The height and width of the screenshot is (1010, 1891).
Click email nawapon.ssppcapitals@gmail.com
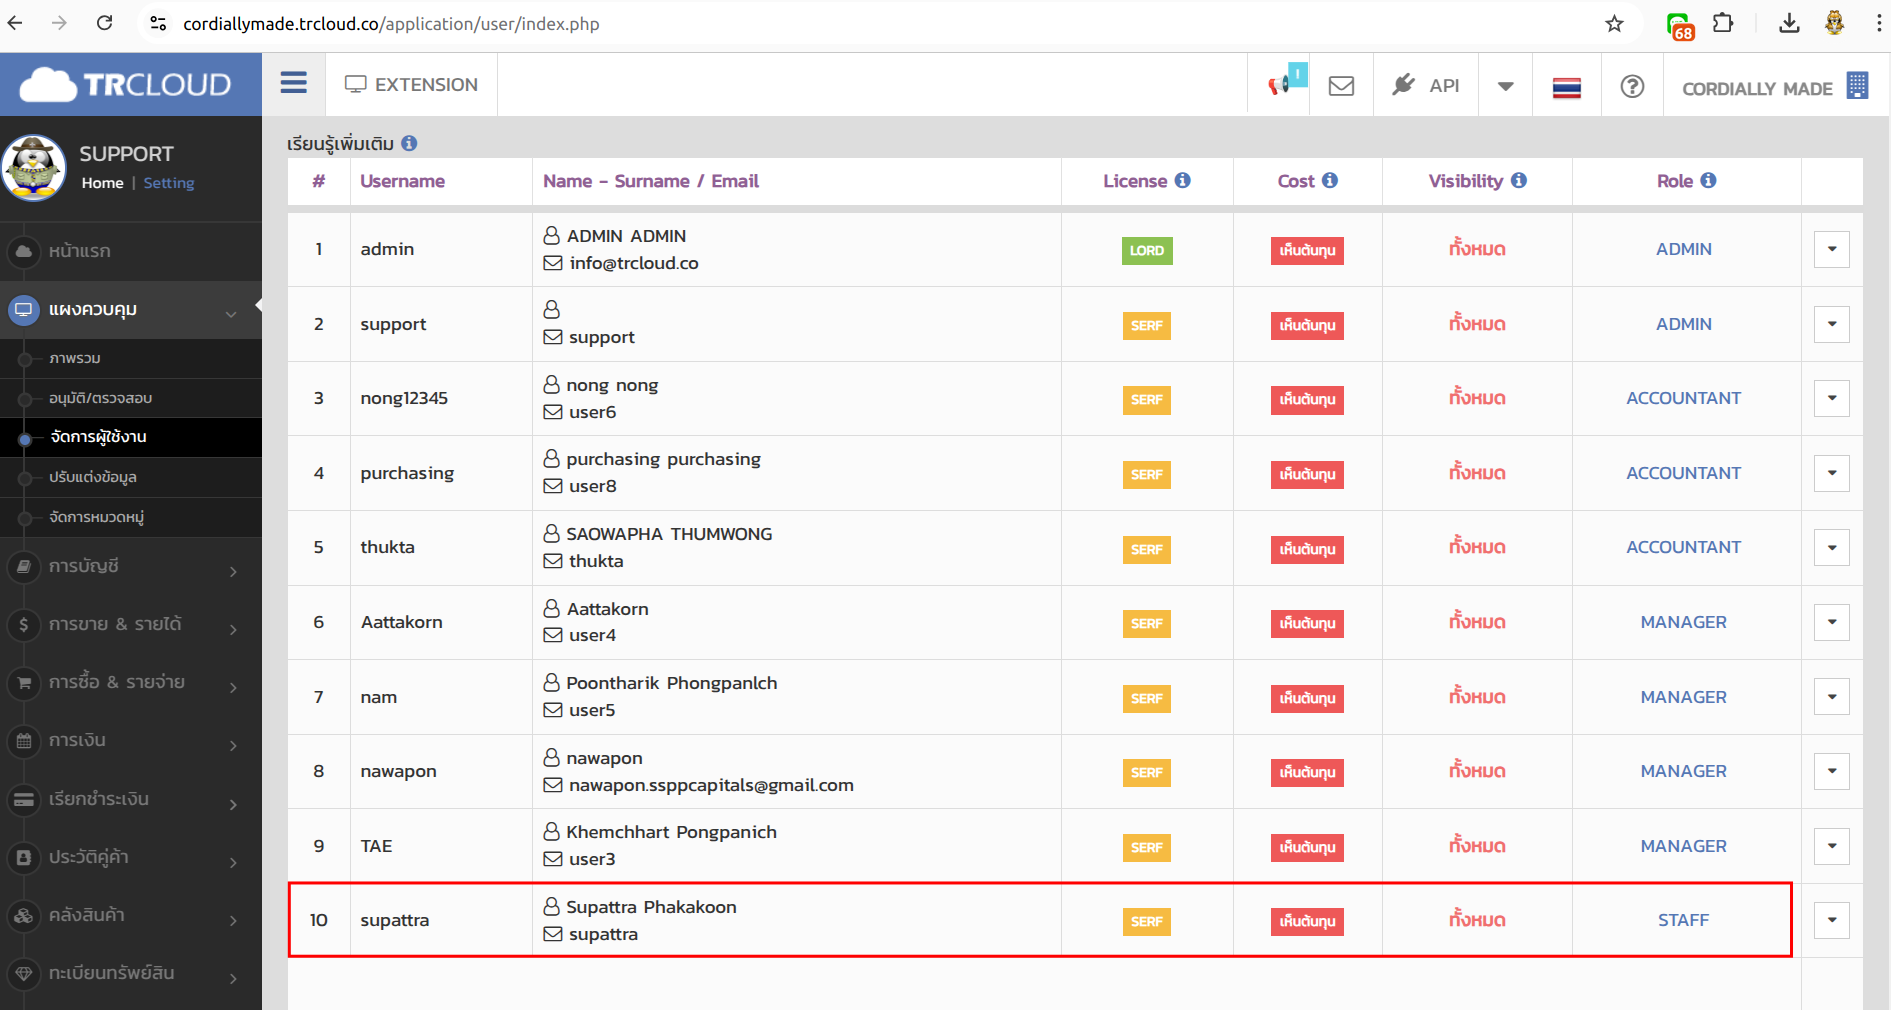pos(711,785)
